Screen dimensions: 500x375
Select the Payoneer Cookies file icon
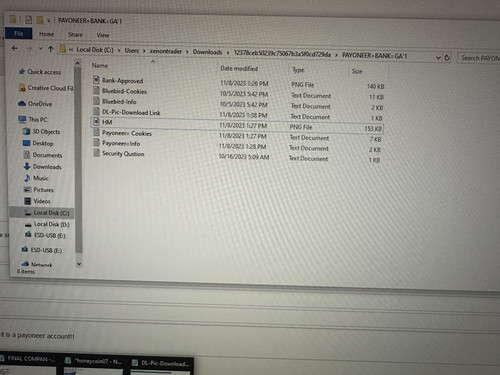96,132
